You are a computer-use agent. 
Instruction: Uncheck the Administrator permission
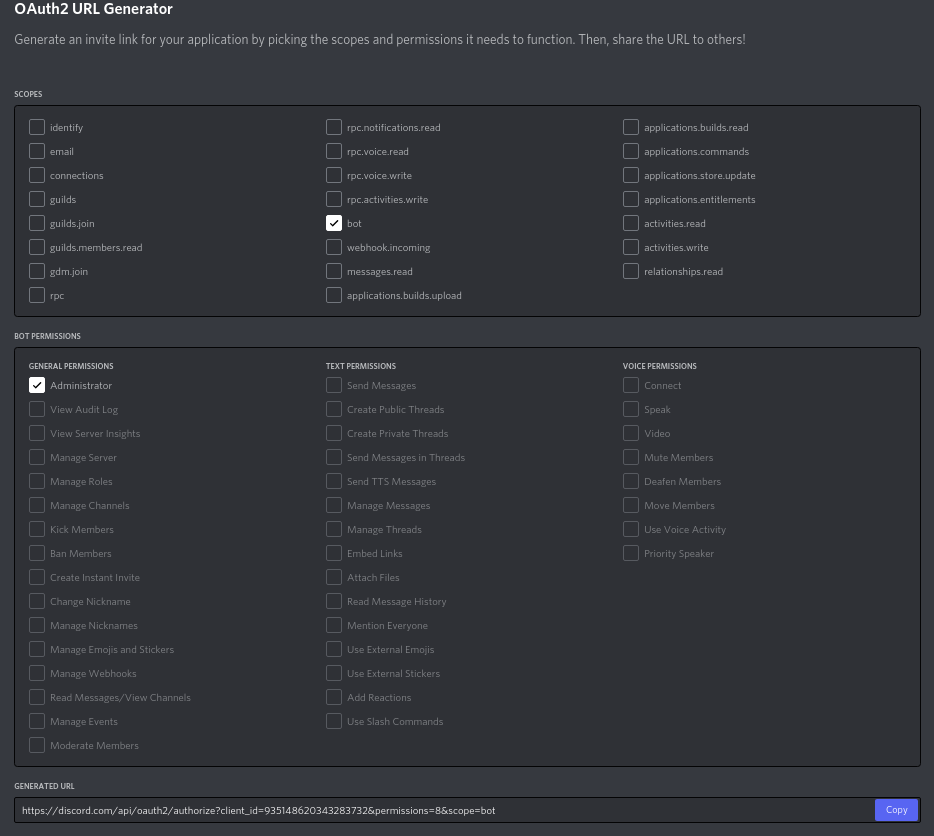(37, 386)
